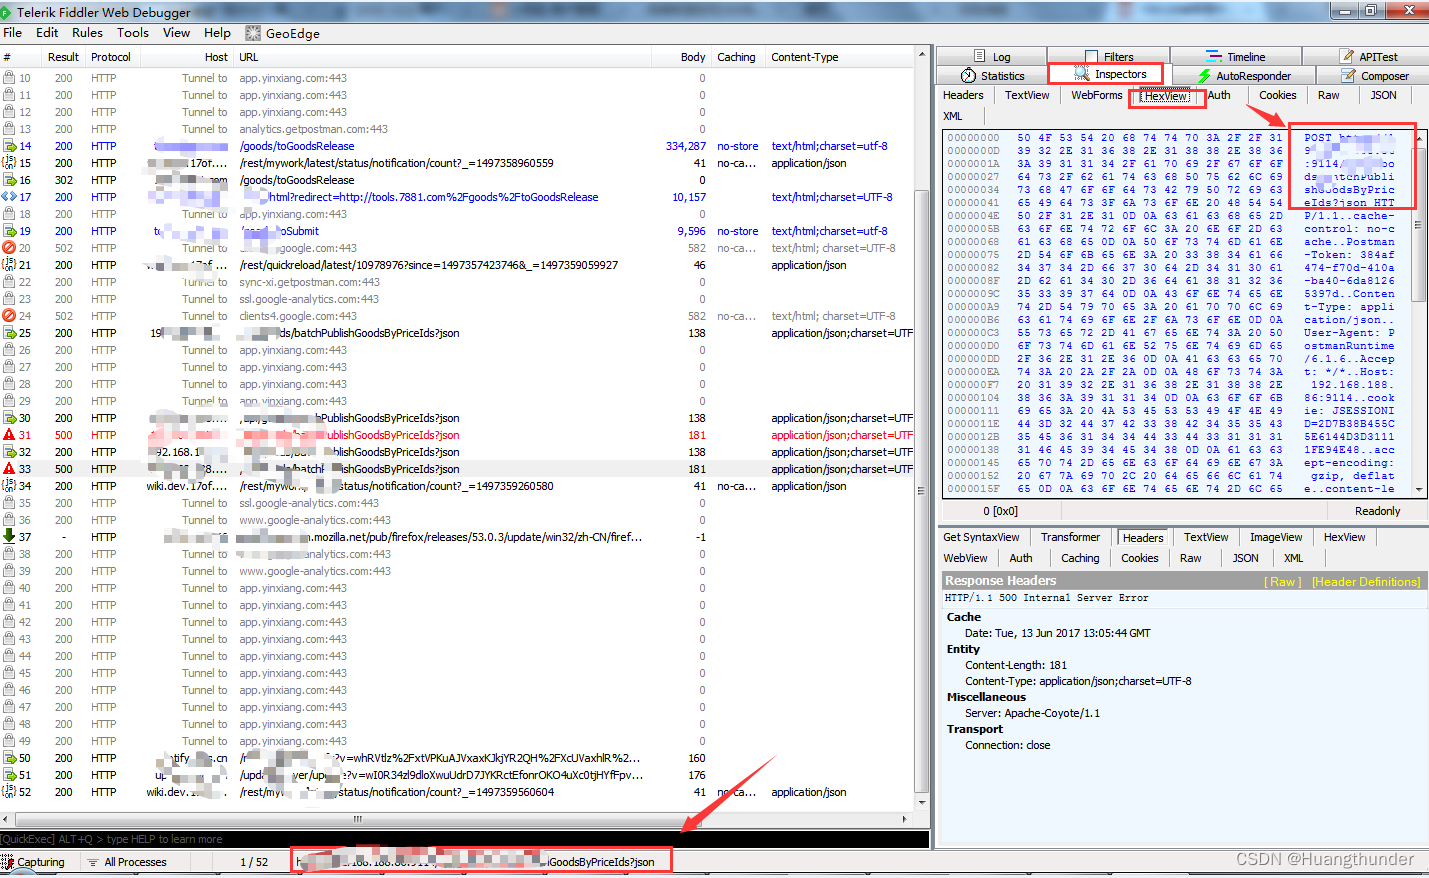This screenshot has width=1429, height=878.
Task: Click the AutoResponder lightning icon
Action: pos(1204,76)
